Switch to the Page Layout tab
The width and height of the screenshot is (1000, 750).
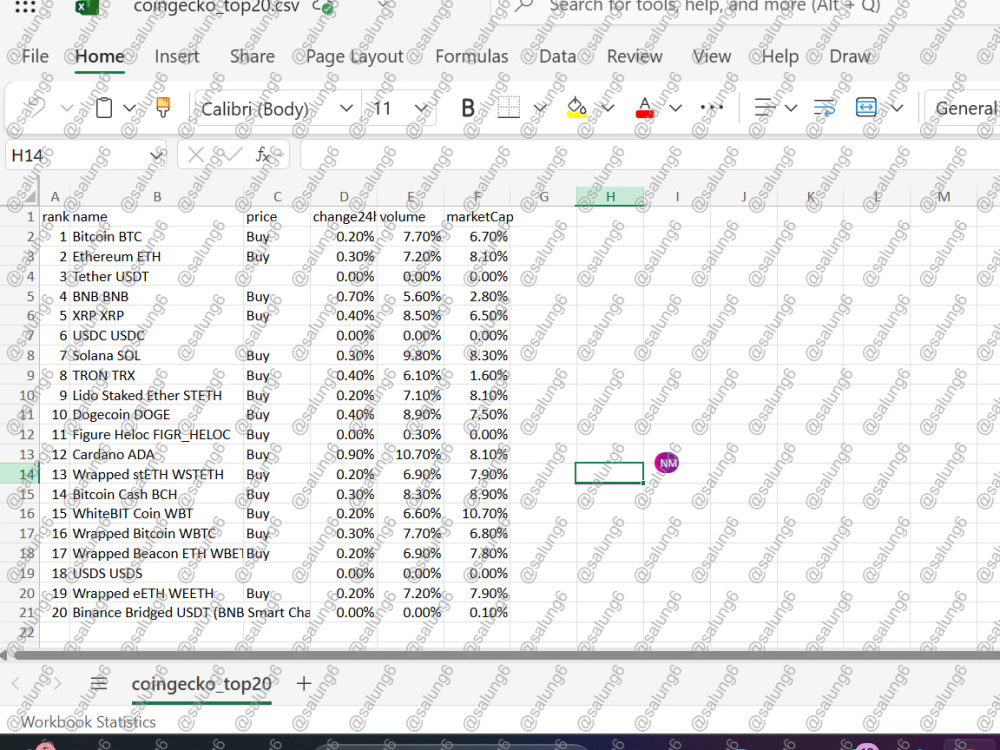(355, 57)
